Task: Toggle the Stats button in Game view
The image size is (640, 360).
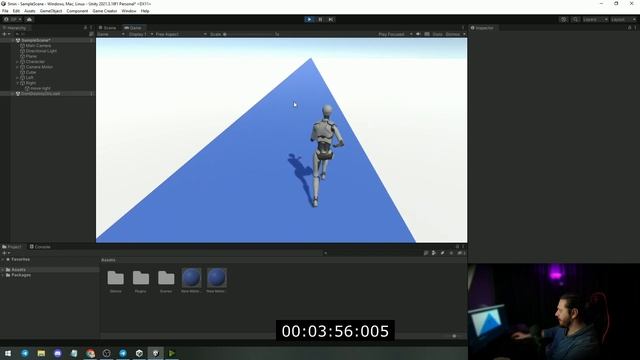Action: (x=437, y=34)
